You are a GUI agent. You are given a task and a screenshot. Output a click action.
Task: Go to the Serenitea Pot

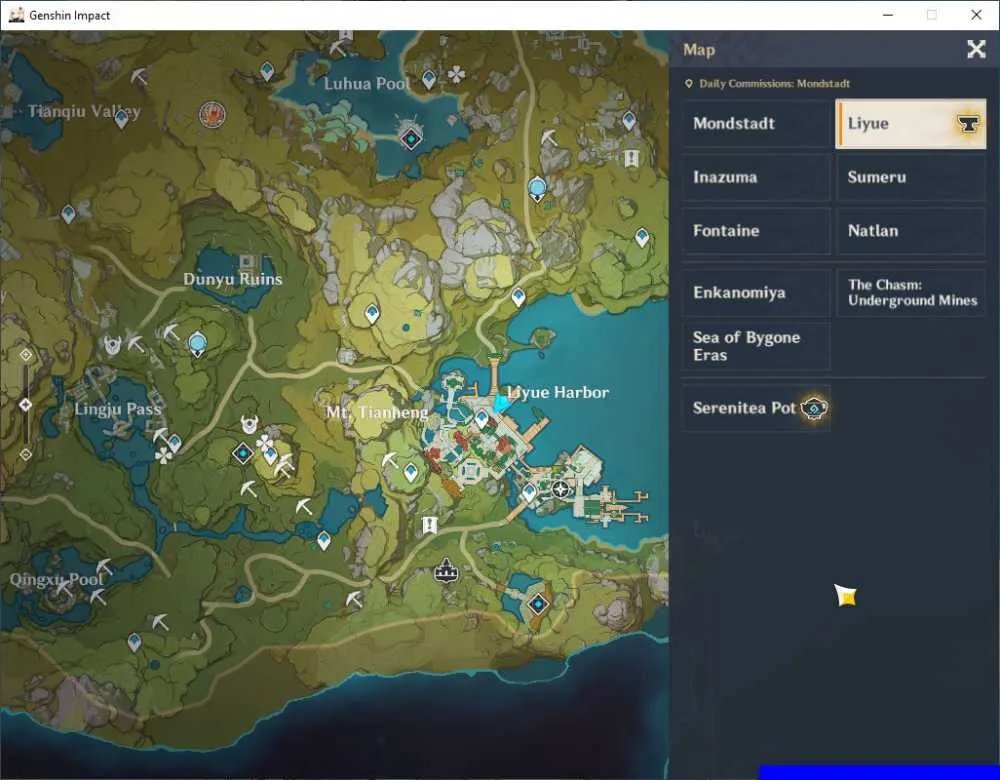(x=756, y=408)
